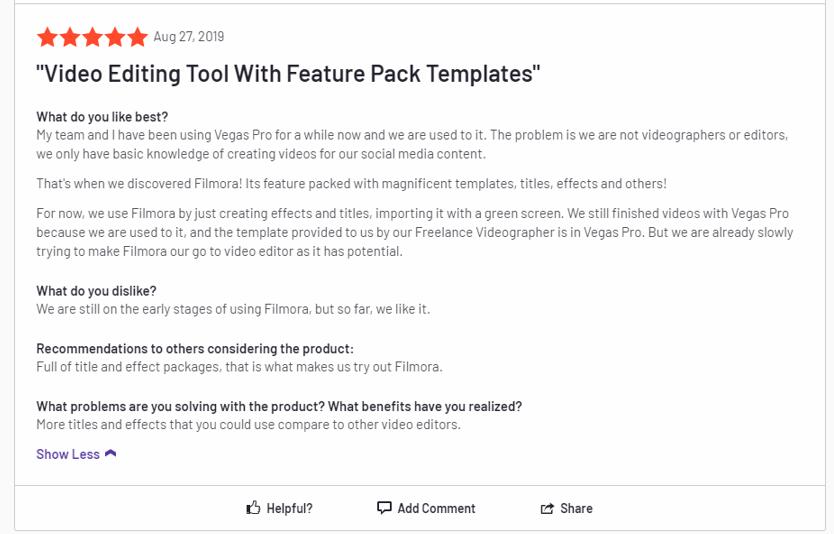Click the second rating star
The height and width of the screenshot is (534, 834).
tap(70, 38)
